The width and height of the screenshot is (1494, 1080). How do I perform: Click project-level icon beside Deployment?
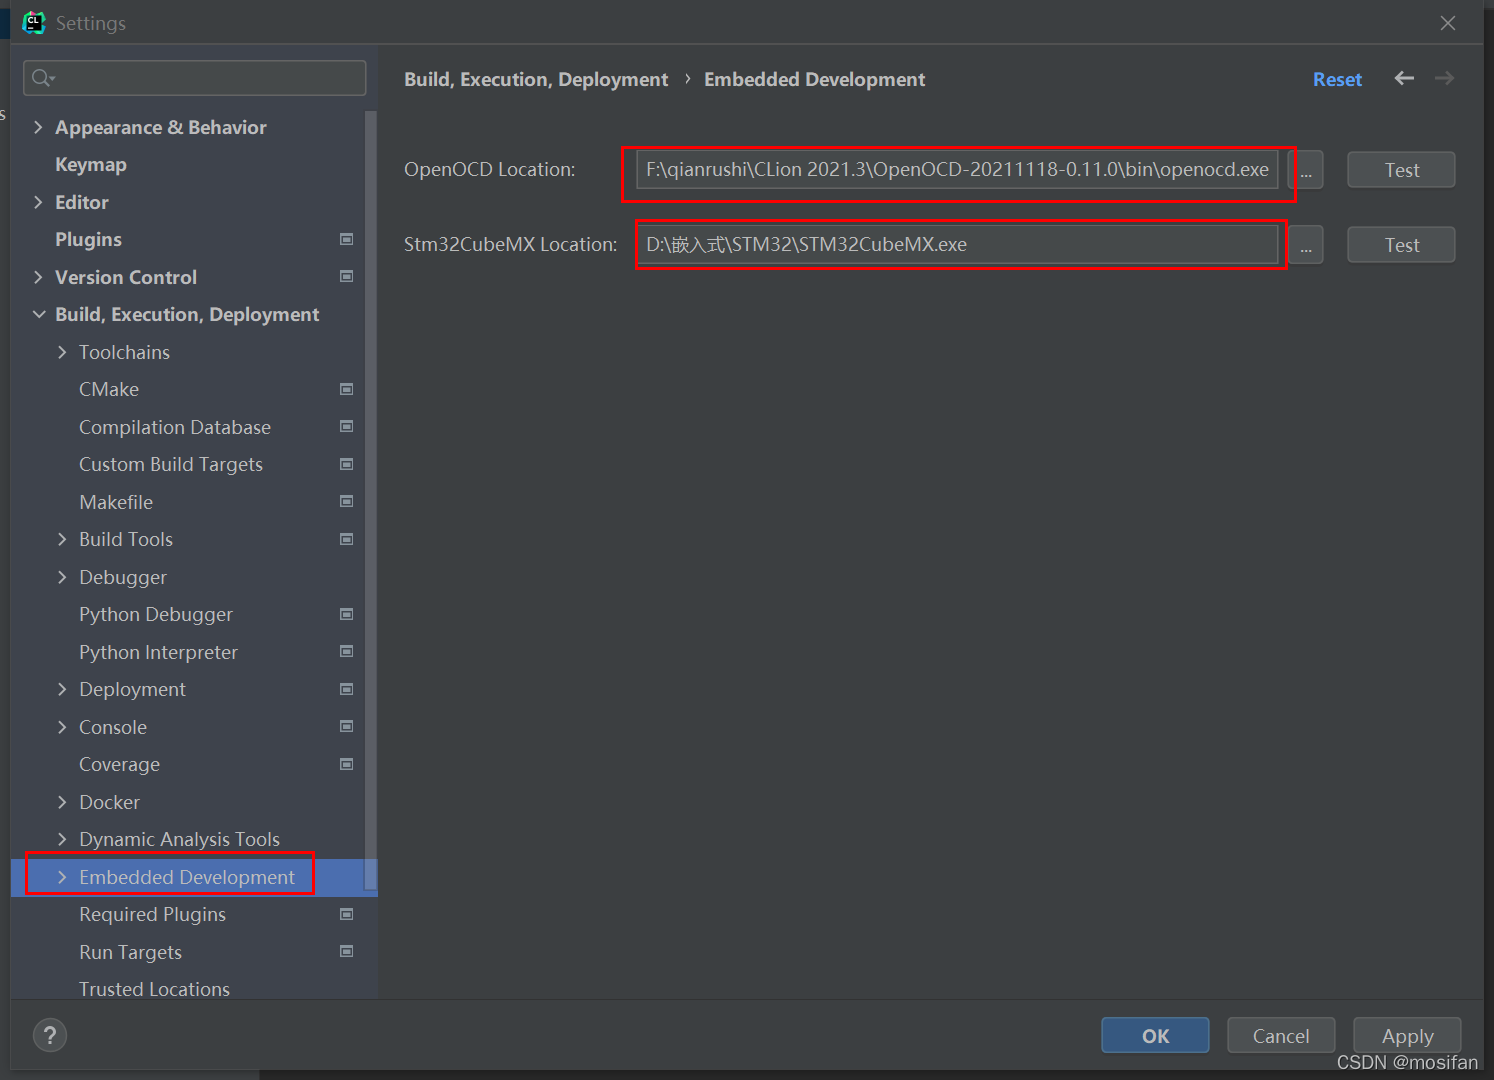pyautogui.click(x=347, y=689)
